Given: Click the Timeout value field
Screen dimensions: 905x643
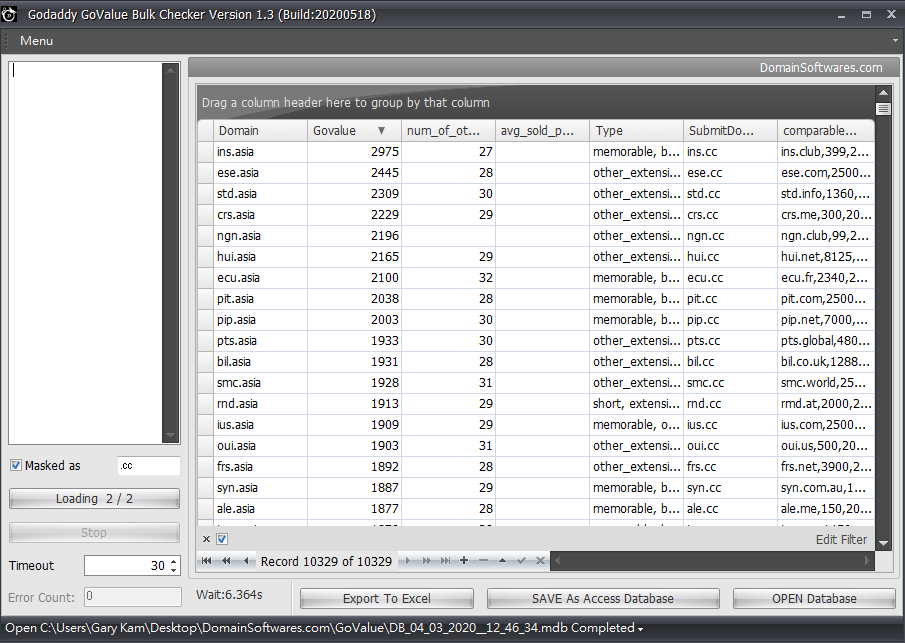Looking at the screenshot, I should 126,566.
